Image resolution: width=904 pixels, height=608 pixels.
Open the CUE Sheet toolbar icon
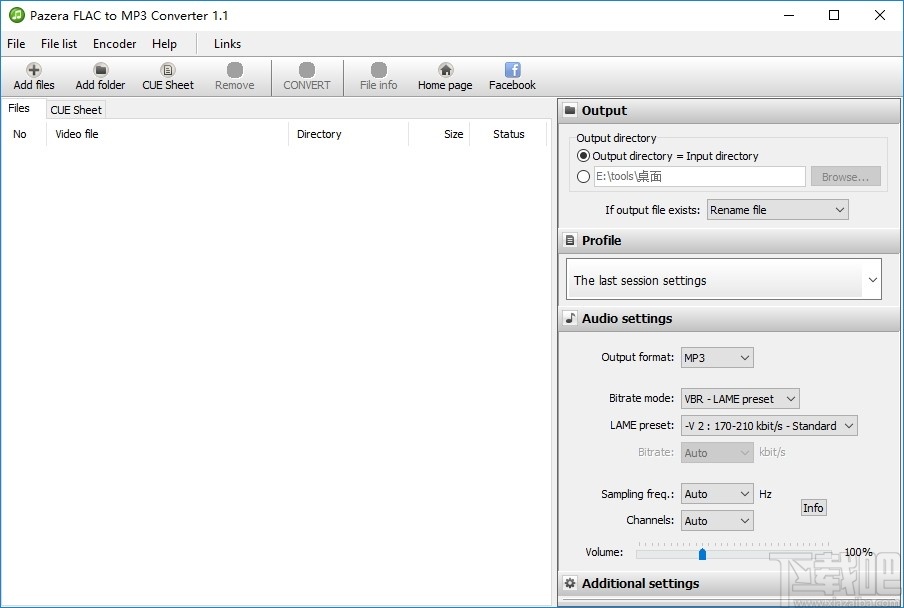(167, 75)
